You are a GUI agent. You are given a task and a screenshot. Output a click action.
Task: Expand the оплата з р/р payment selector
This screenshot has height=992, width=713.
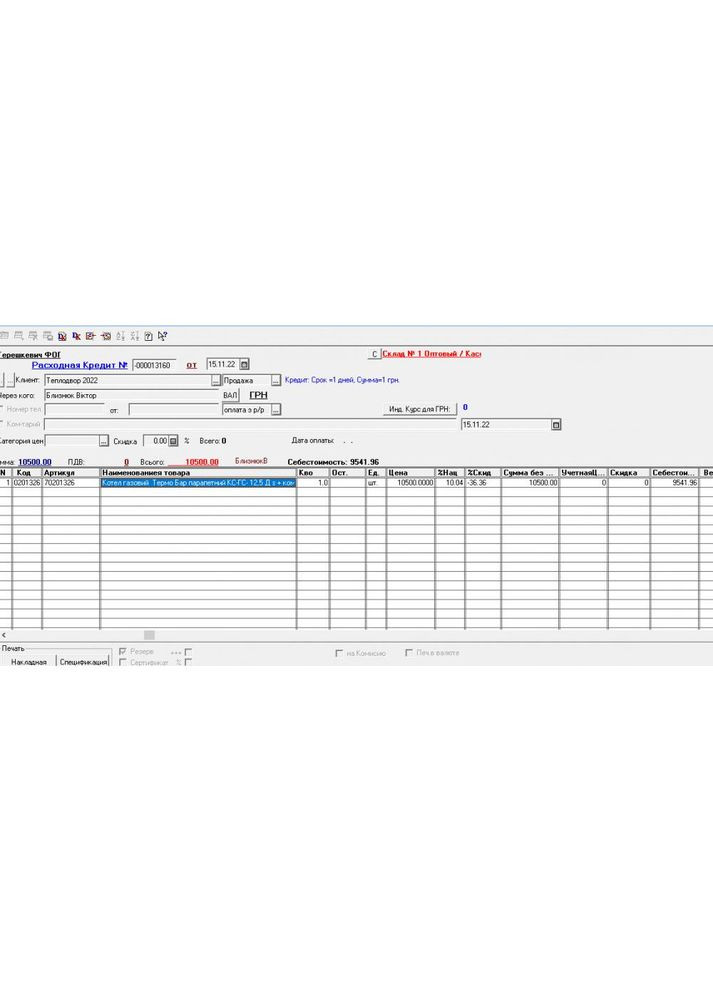276,410
